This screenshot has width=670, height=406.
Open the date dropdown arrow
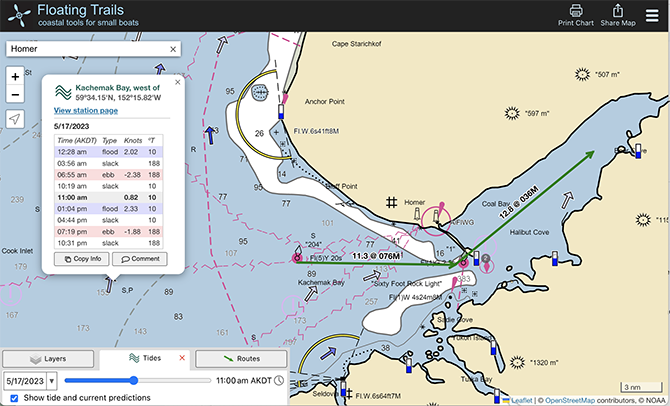pos(52,380)
